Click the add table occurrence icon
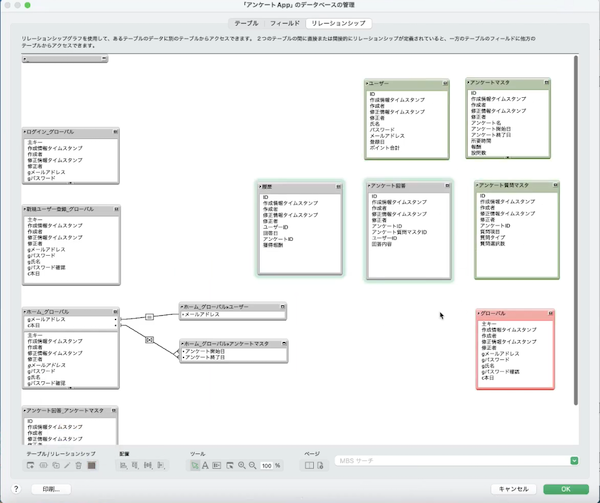600x503 pixels. coord(30,466)
